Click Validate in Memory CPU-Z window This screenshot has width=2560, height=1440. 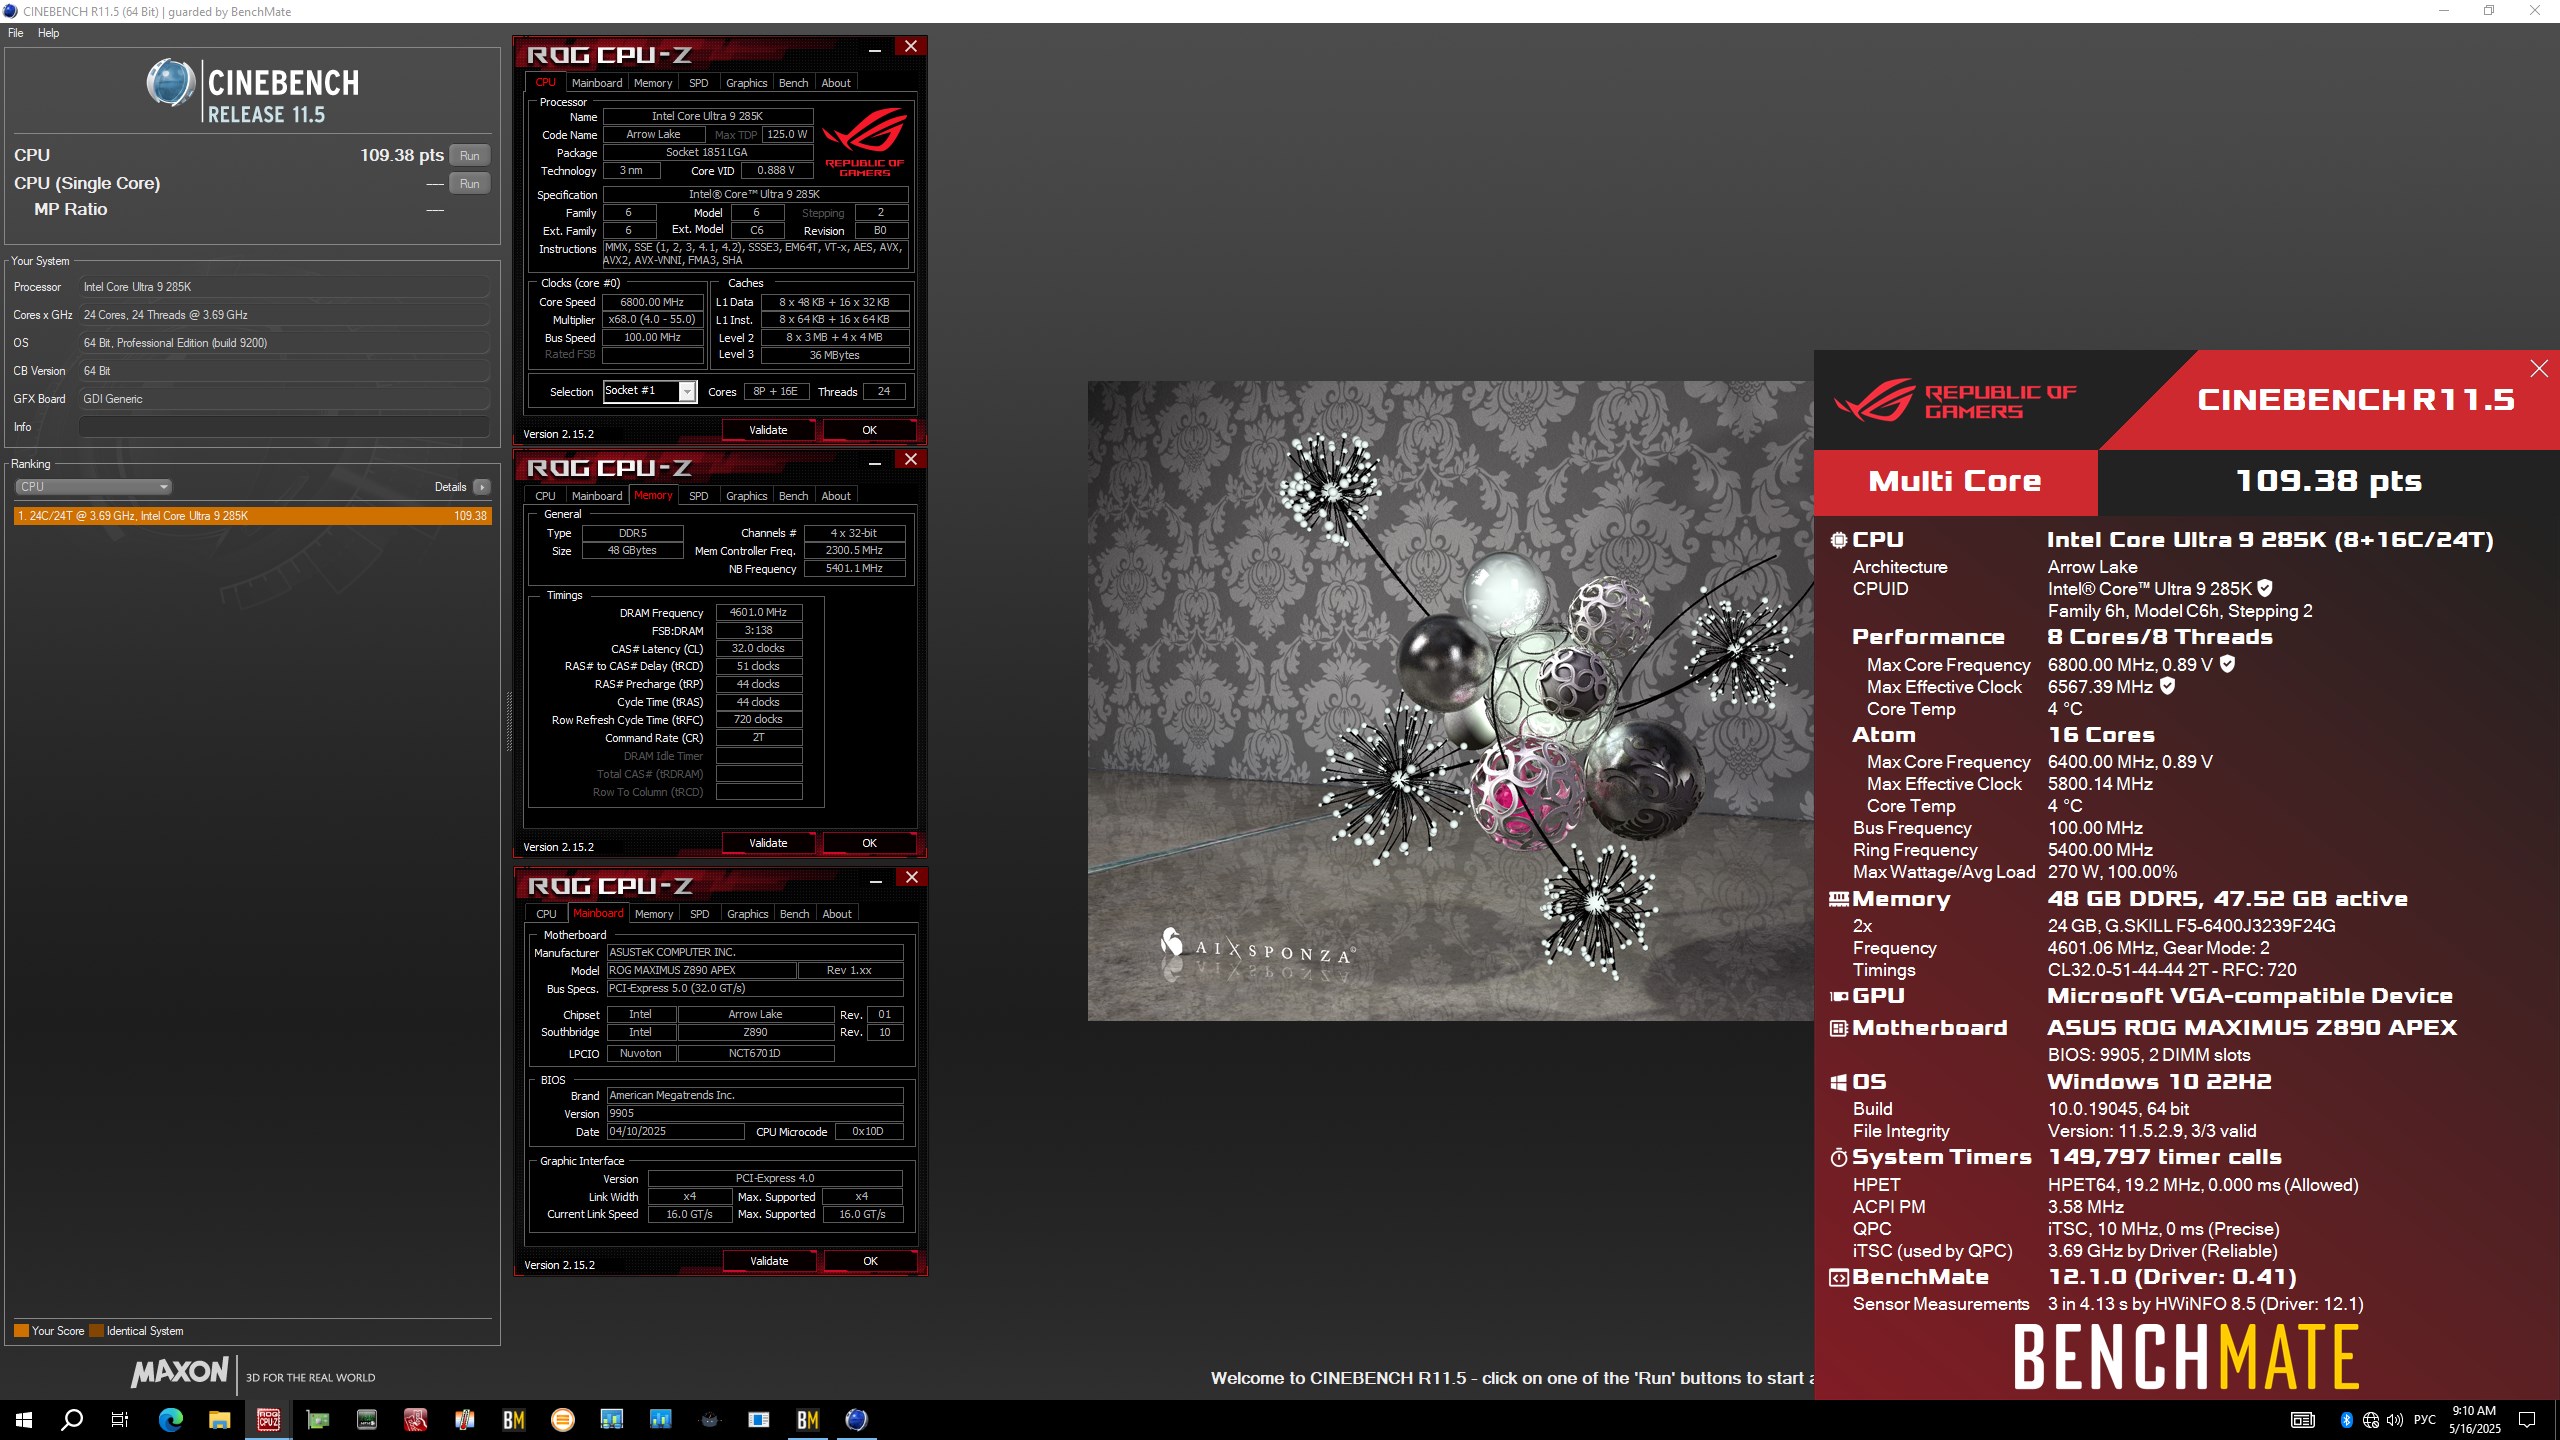pyautogui.click(x=768, y=843)
